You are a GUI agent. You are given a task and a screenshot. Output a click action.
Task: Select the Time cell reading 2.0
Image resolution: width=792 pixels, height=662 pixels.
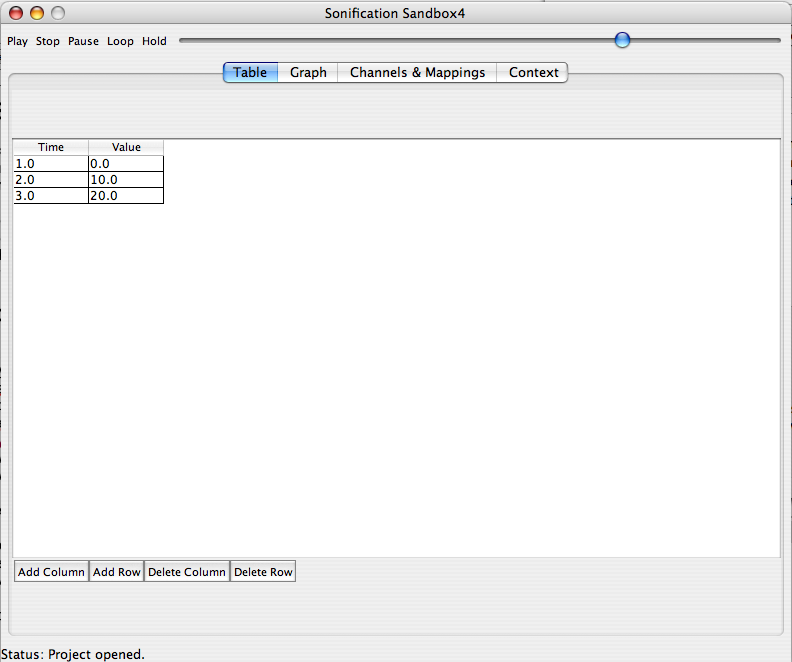pos(51,180)
